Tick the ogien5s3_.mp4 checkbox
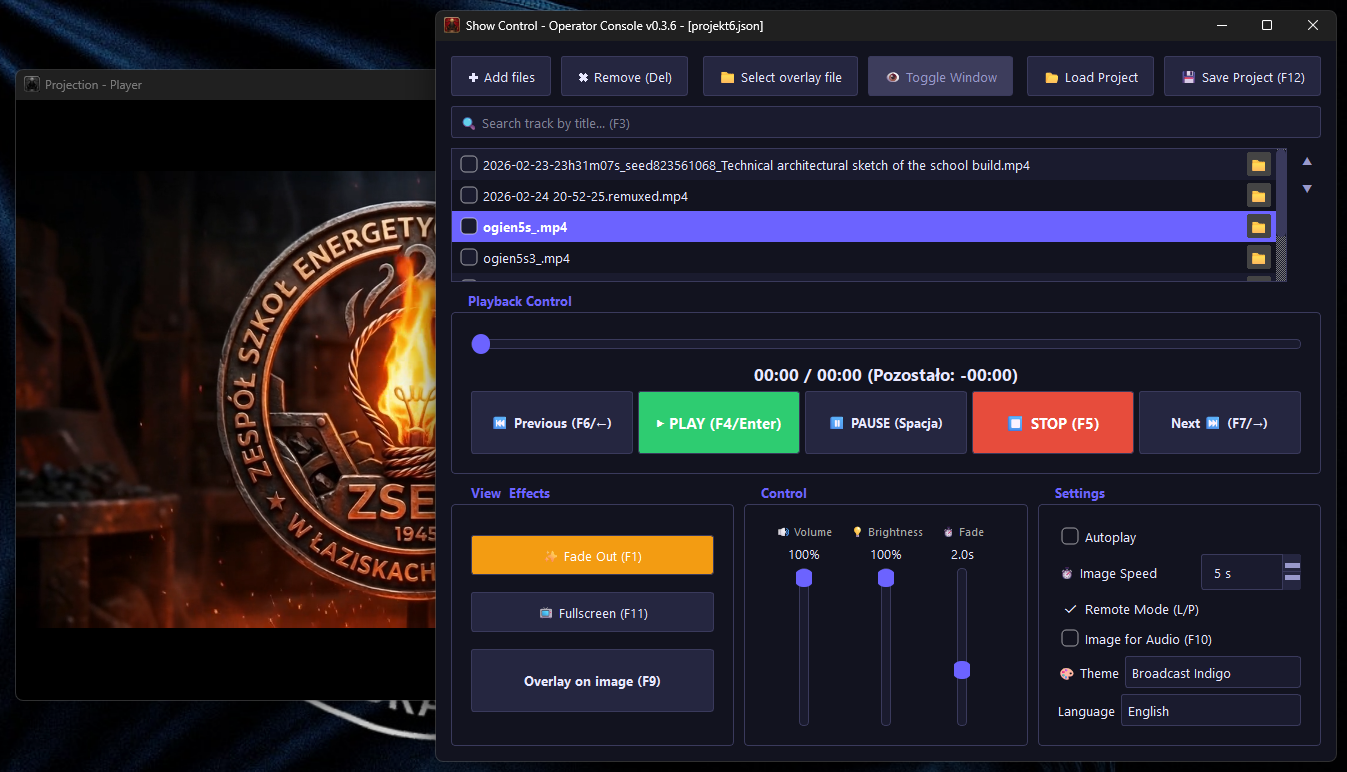The image size is (1347, 772). tap(468, 258)
